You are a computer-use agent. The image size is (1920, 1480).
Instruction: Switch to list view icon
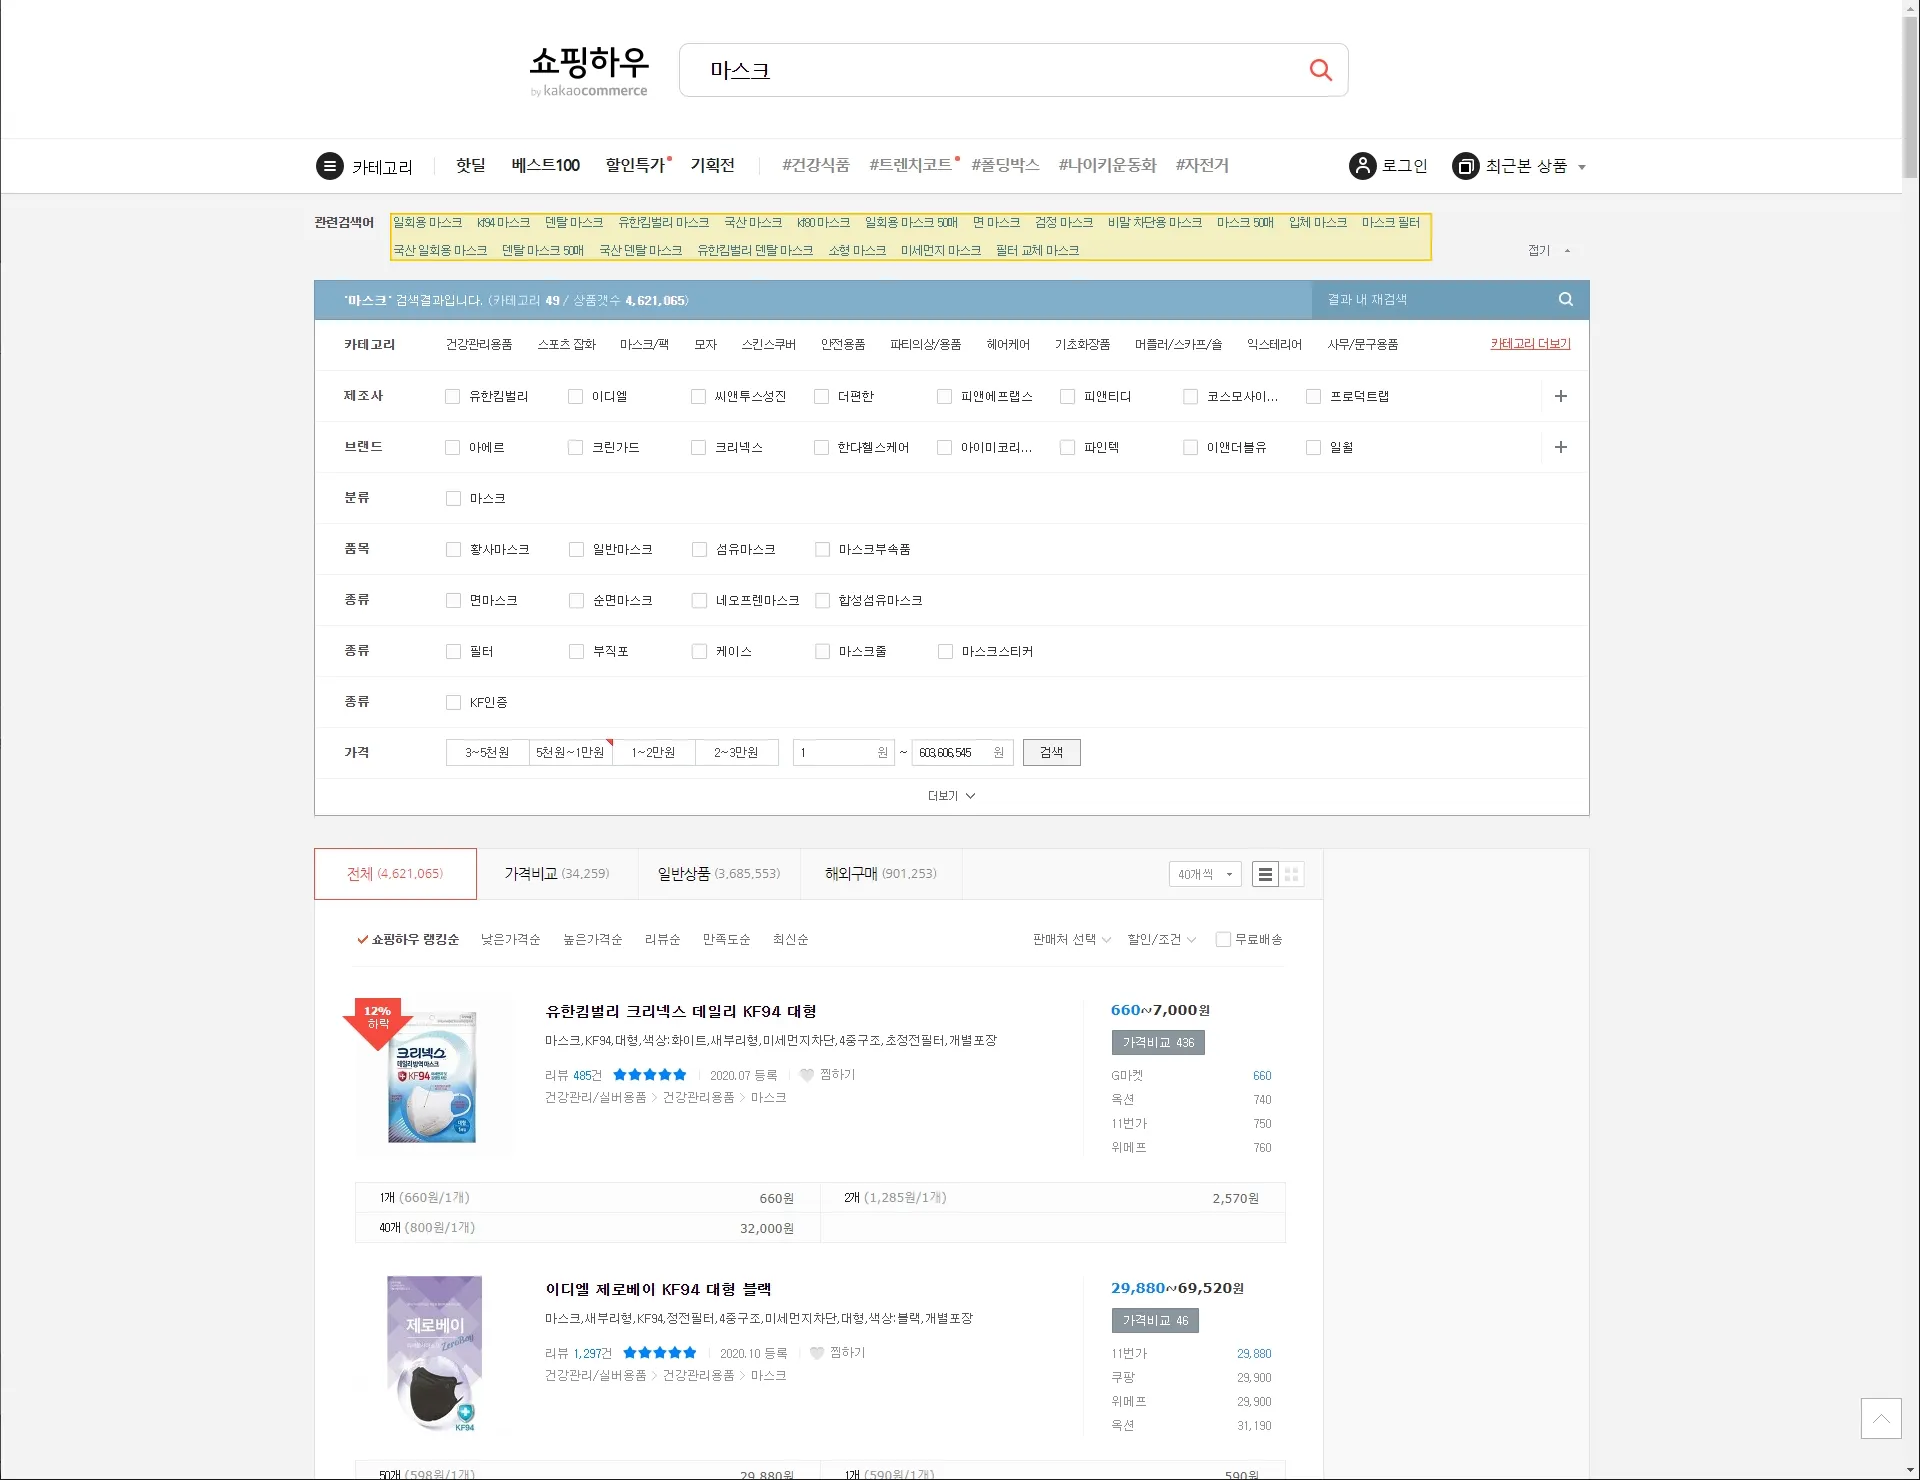click(1265, 875)
